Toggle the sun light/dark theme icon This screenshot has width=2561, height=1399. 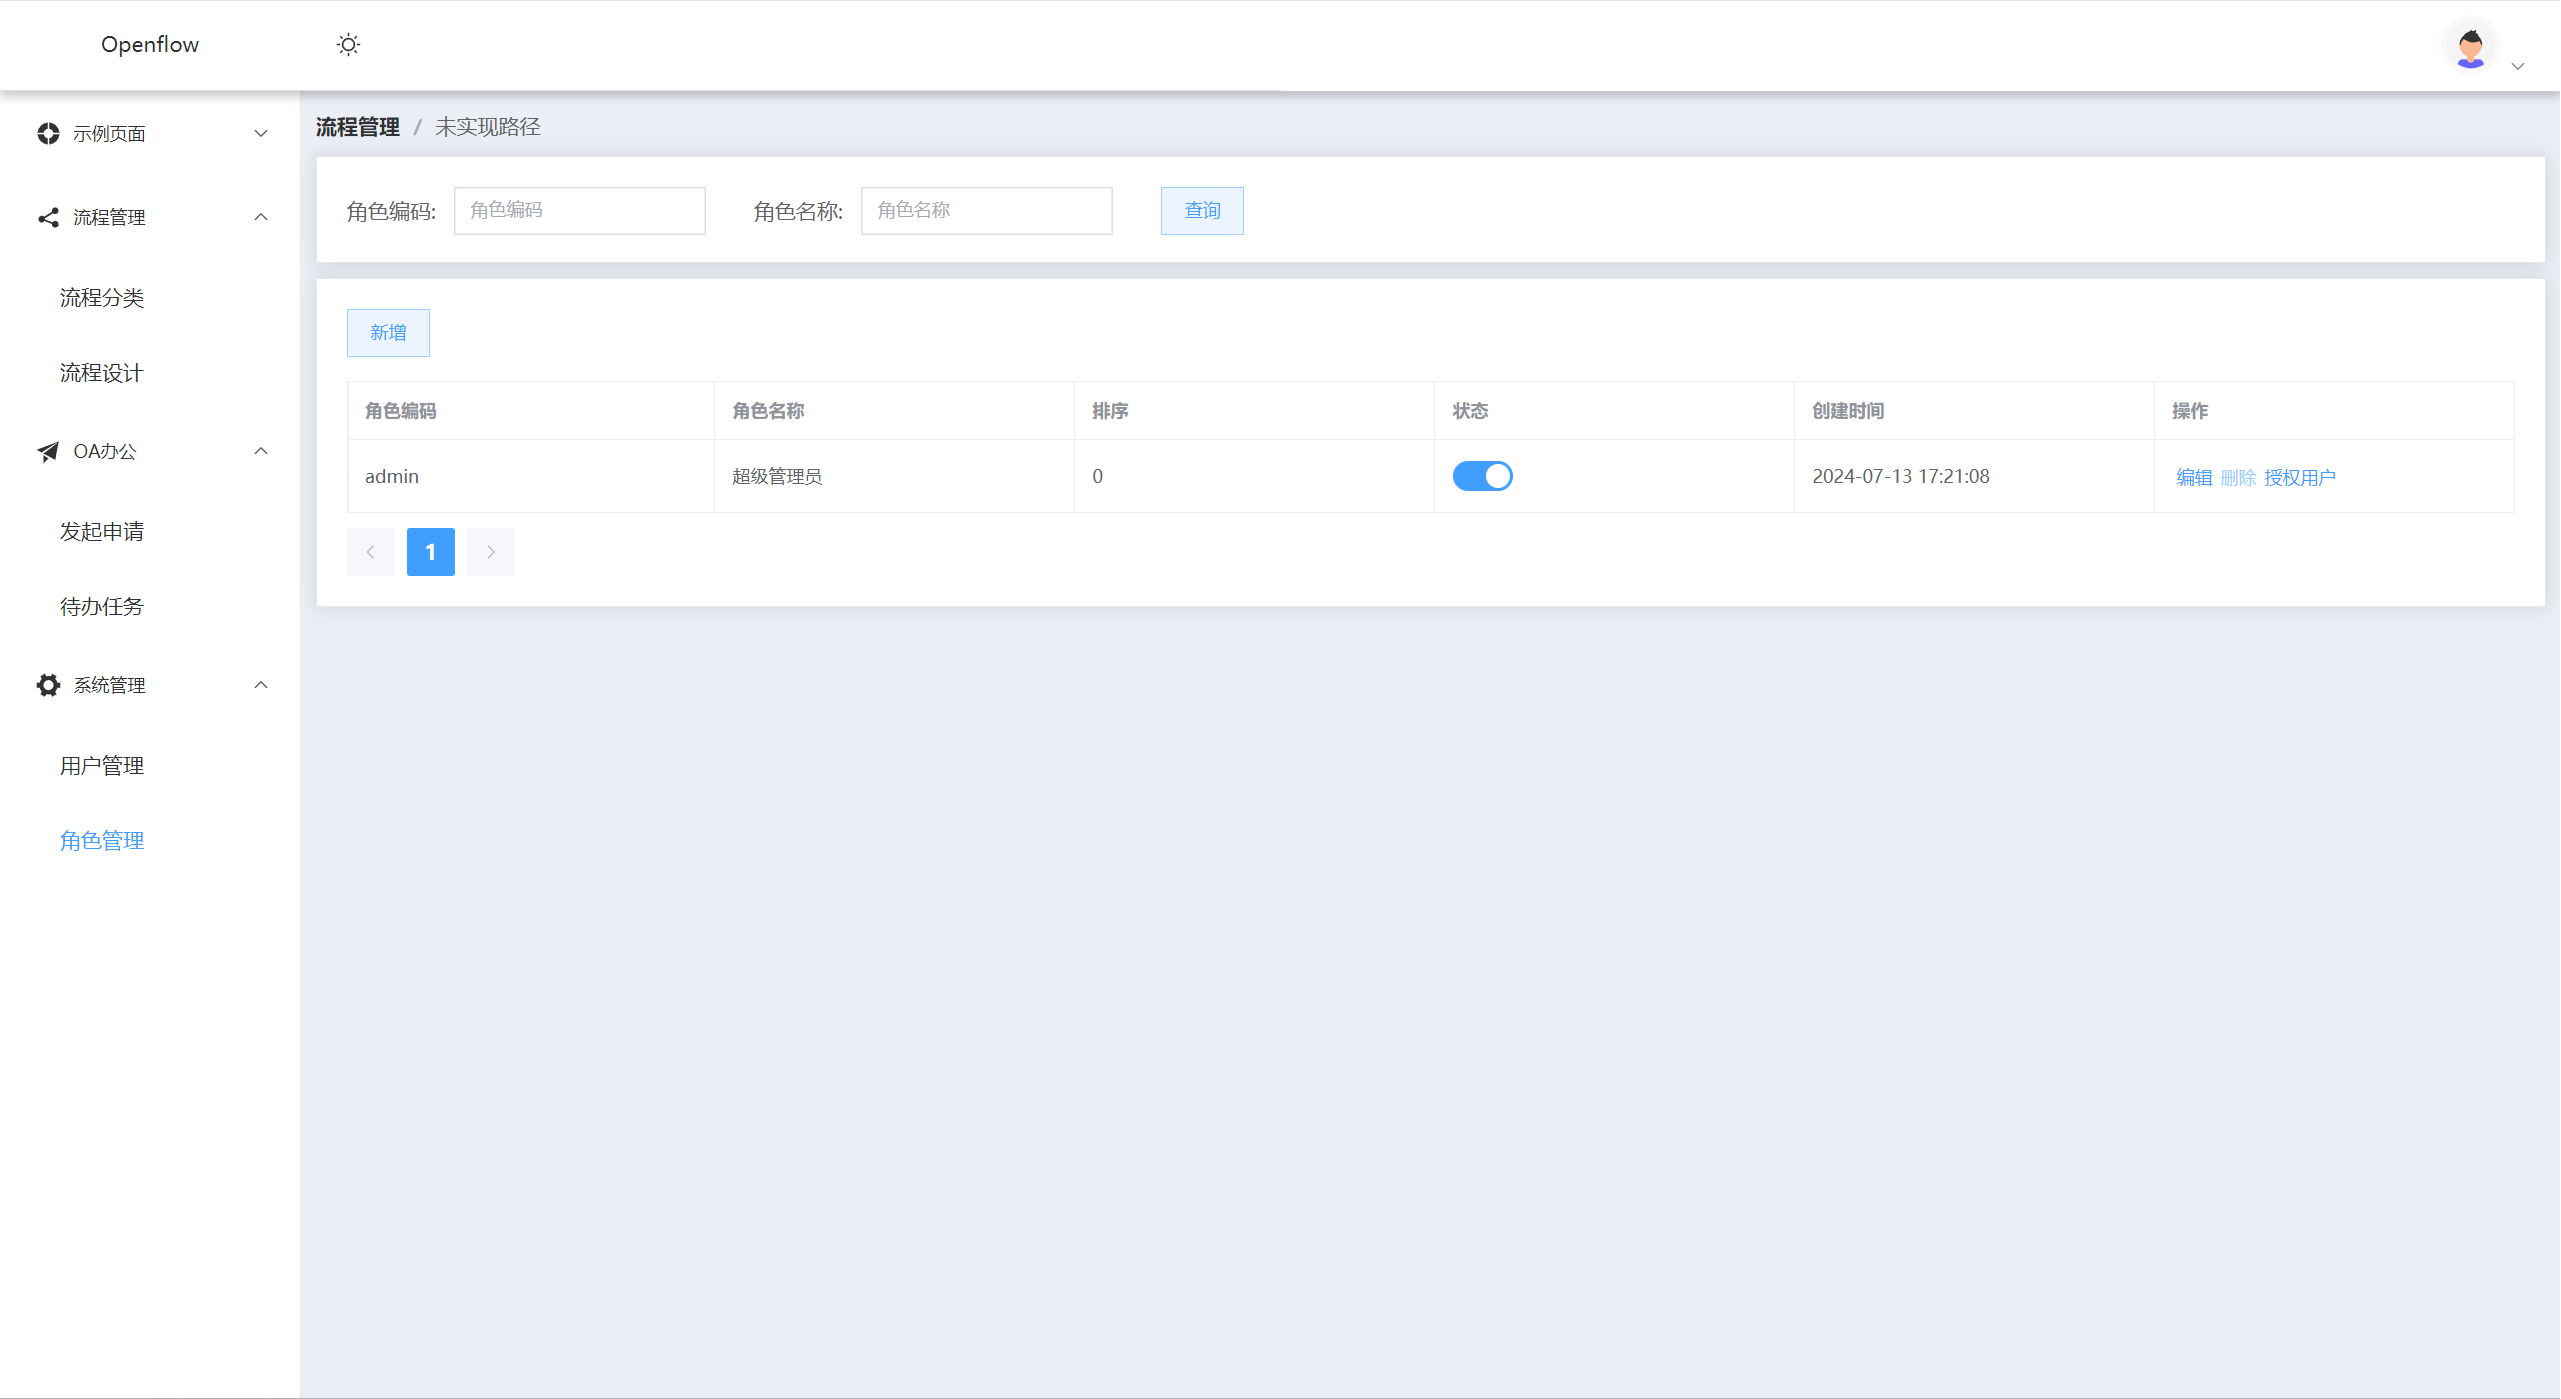click(348, 45)
